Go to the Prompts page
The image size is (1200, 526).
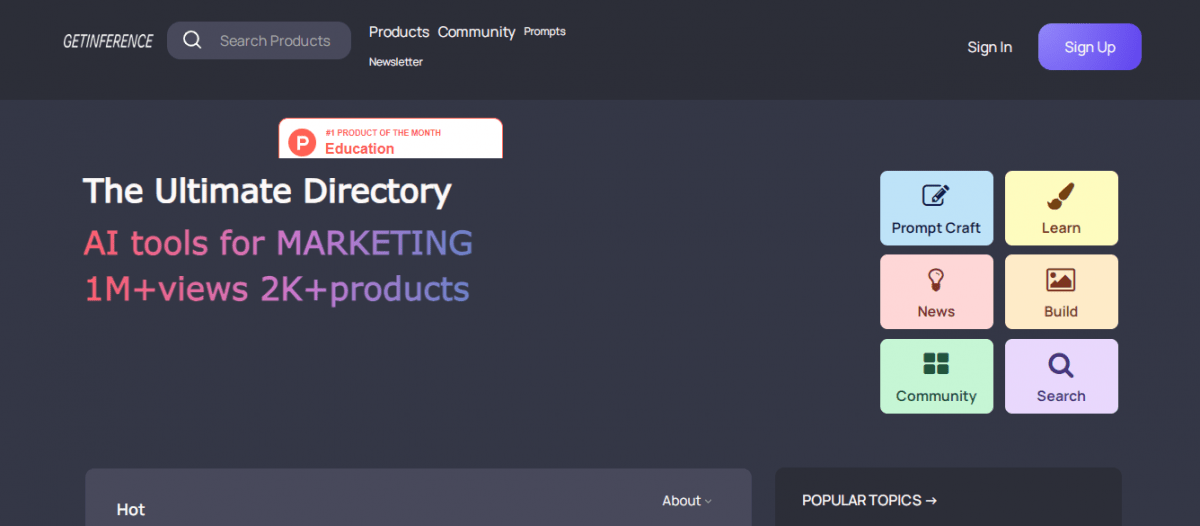point(545,32)
